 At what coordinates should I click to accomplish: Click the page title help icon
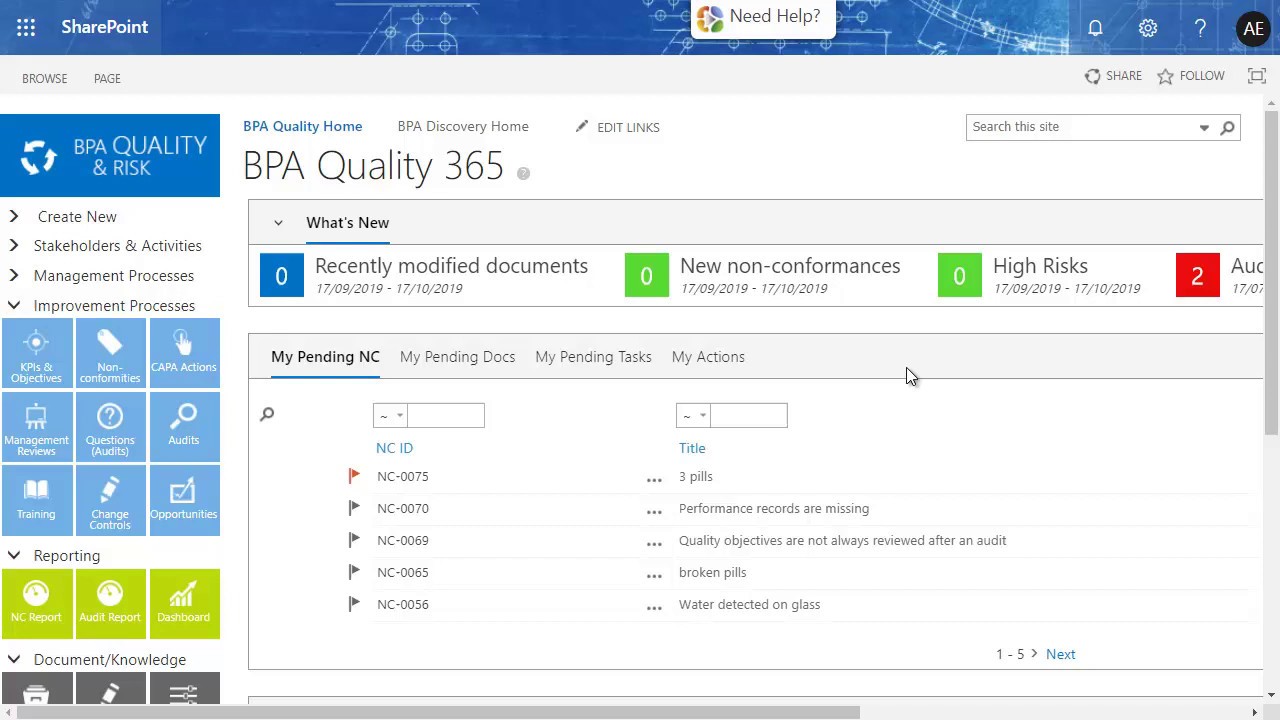[x=523, y=174]
